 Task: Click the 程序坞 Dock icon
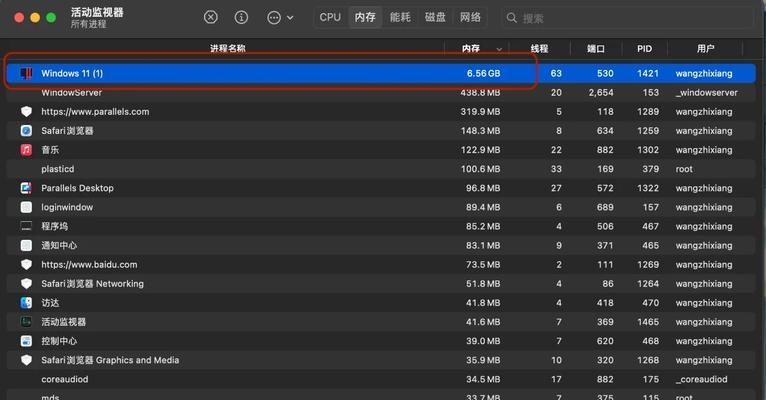pyautogui.click(x=26, y=226)
